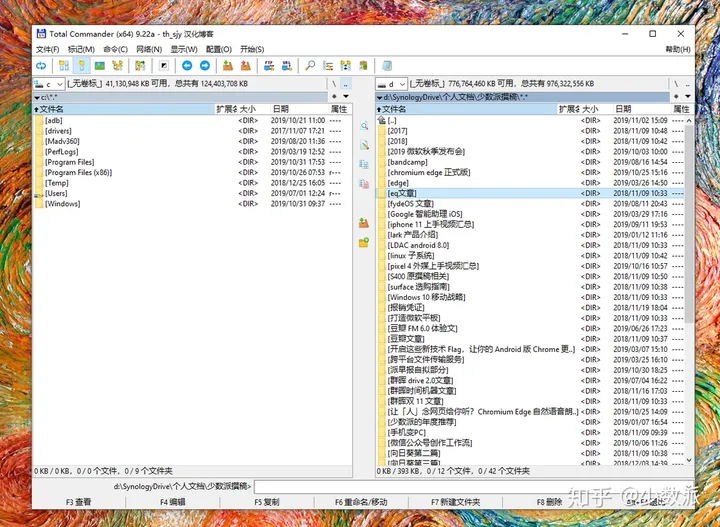This screenshot has height=527, width=720.
Task: Open the 配置(O) menu
Action: tap(219, 49)
